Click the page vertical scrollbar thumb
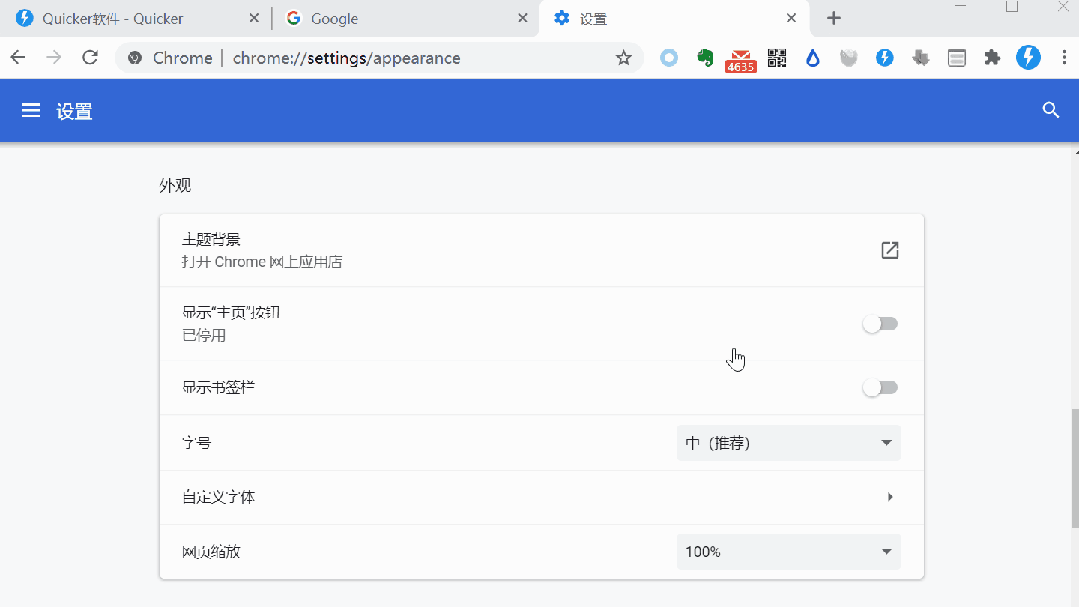Screen dimensions: 1079x607 [x=1075, y=468]
